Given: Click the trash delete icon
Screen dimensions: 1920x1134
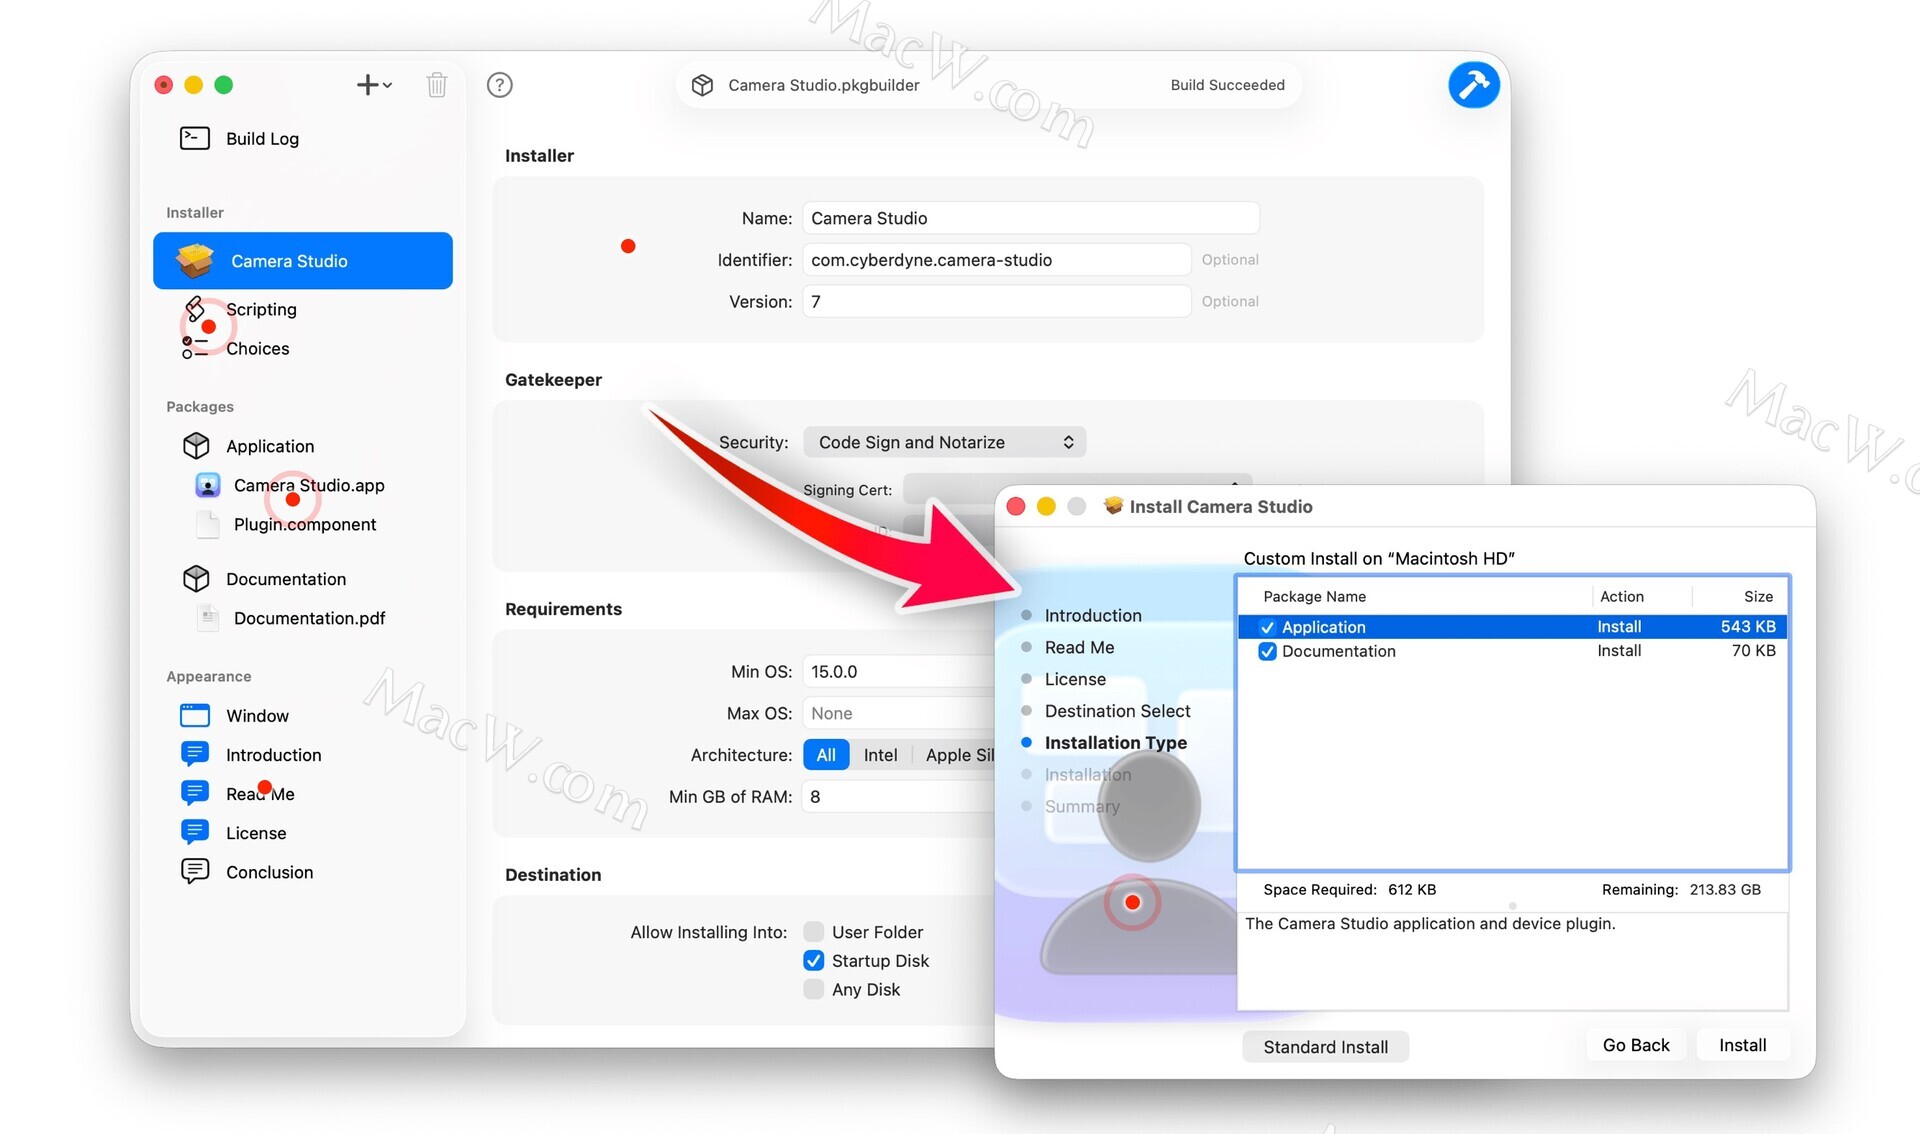Looking at the screenshot, I should click(436, 85).
